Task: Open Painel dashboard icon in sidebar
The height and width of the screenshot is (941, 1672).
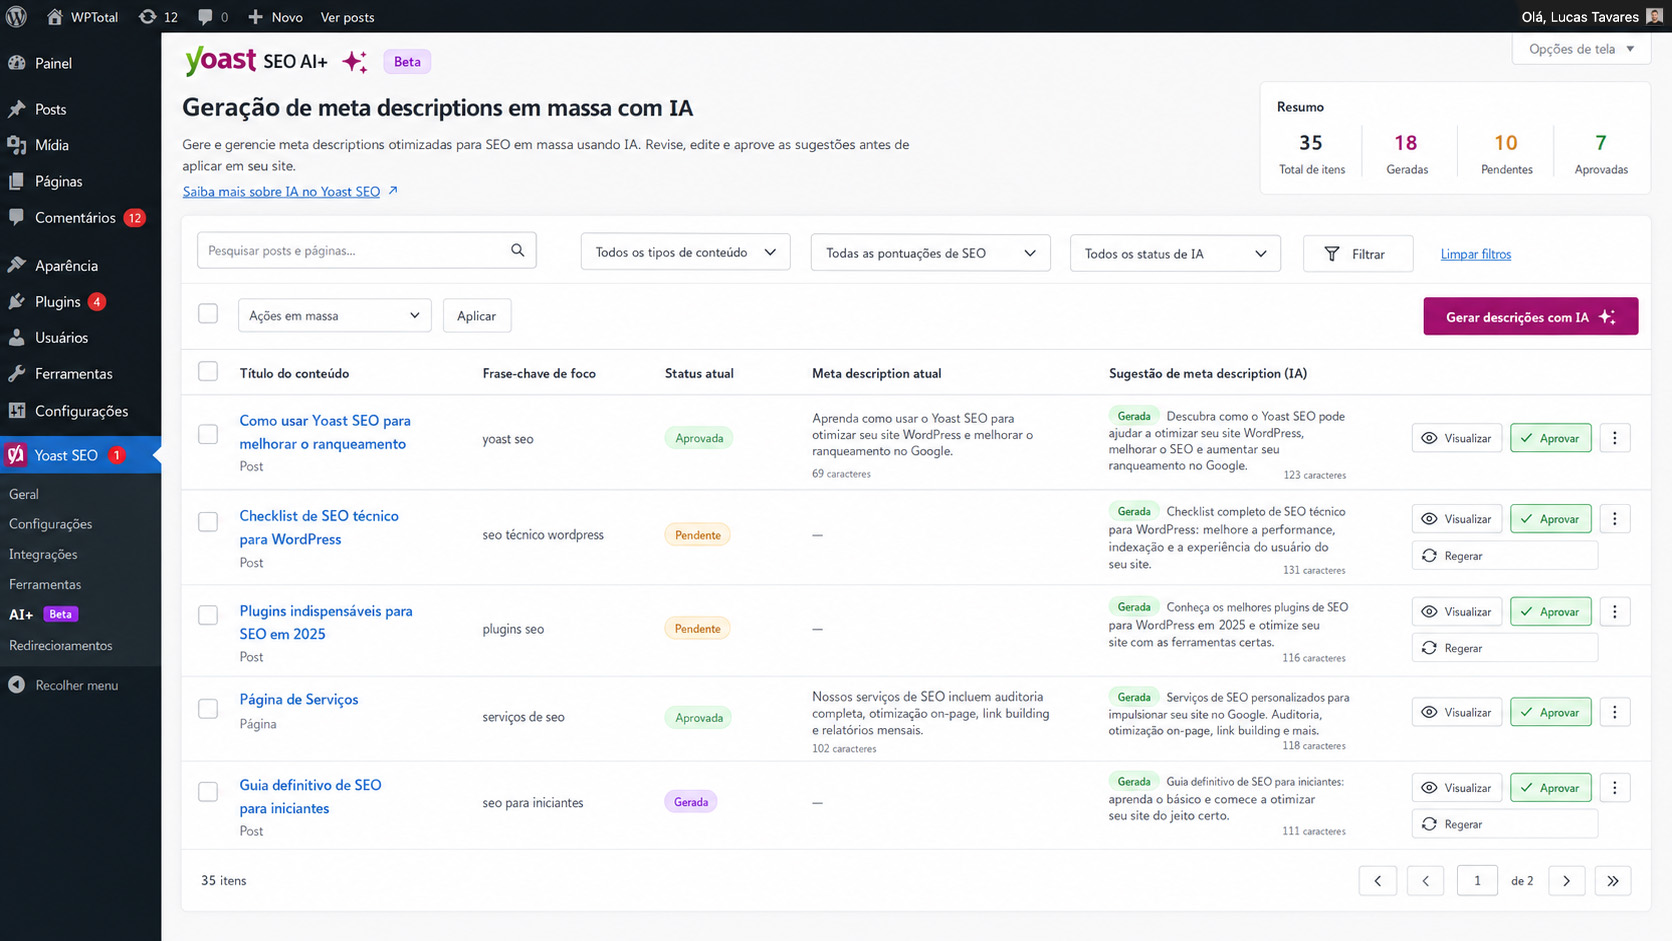Action: click(x=17, y=63)
